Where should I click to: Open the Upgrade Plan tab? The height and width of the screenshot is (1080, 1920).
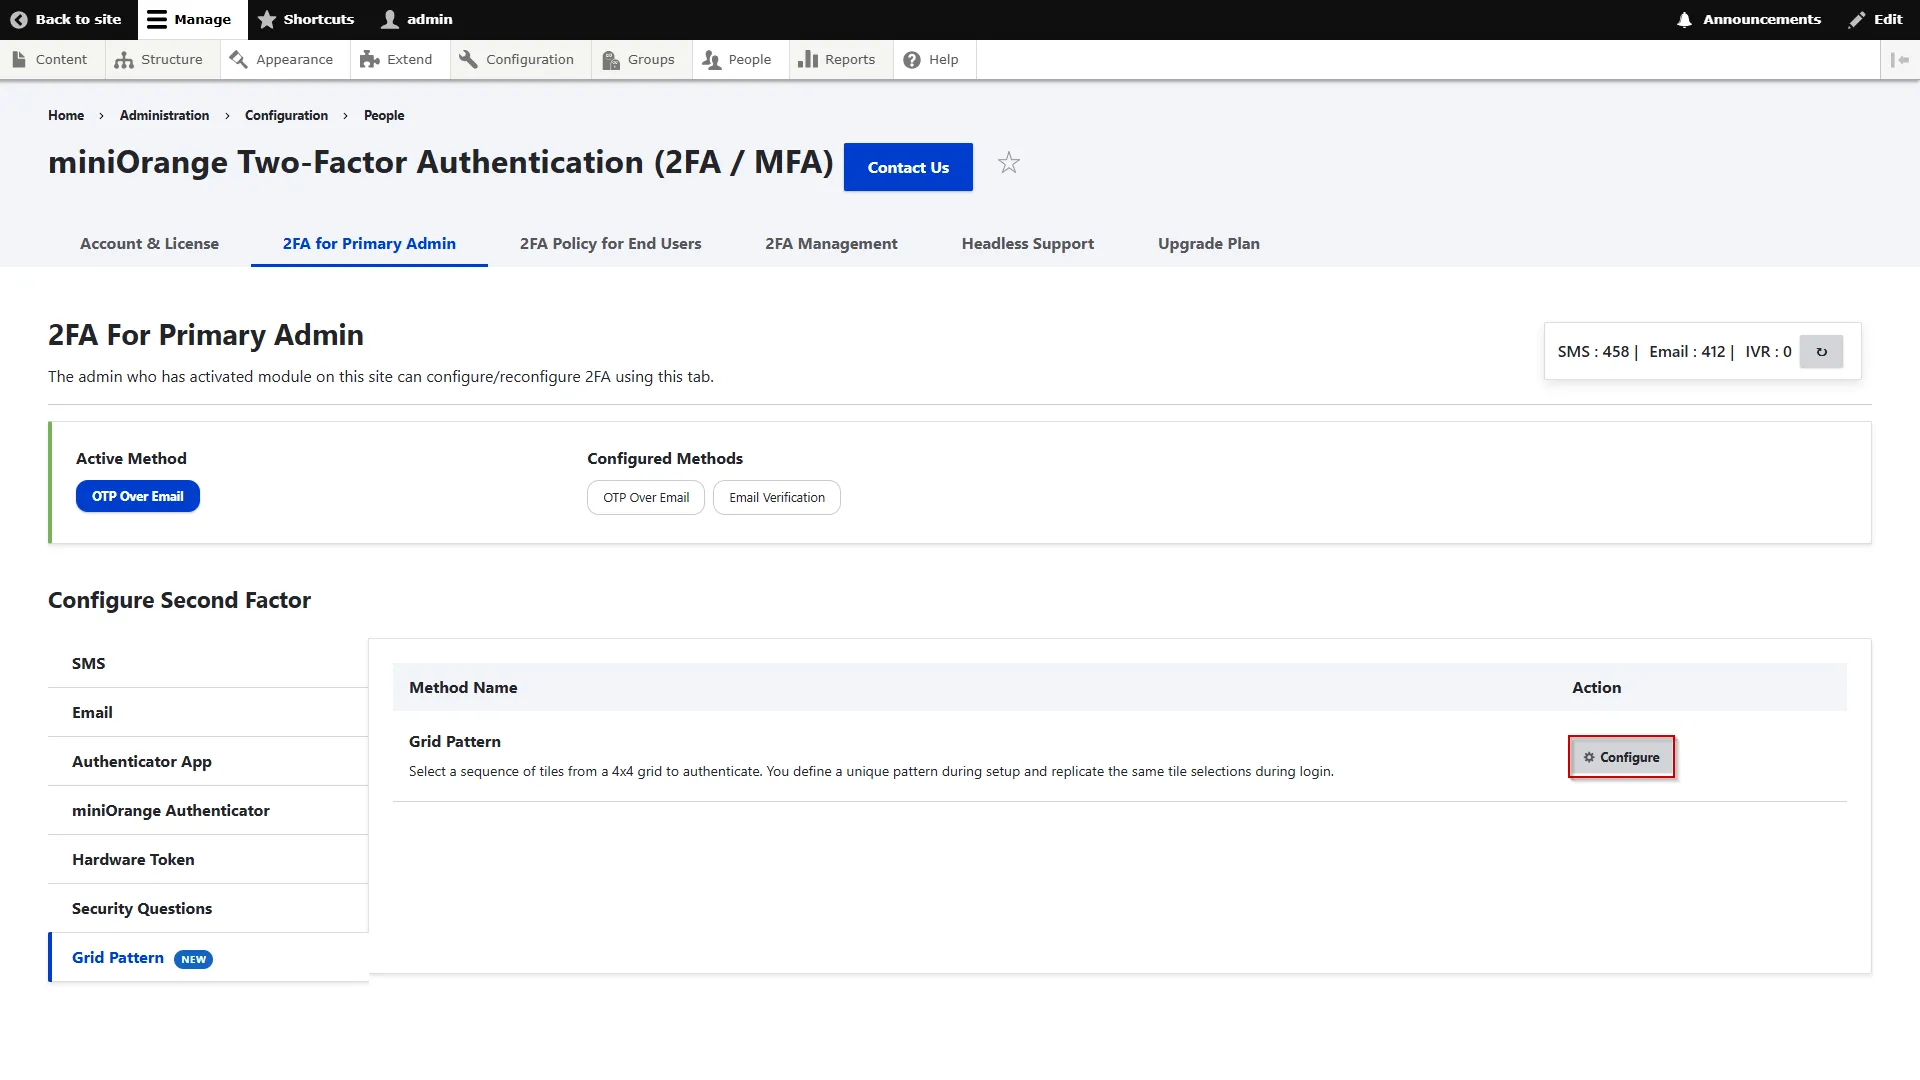tap(1209, 243)
